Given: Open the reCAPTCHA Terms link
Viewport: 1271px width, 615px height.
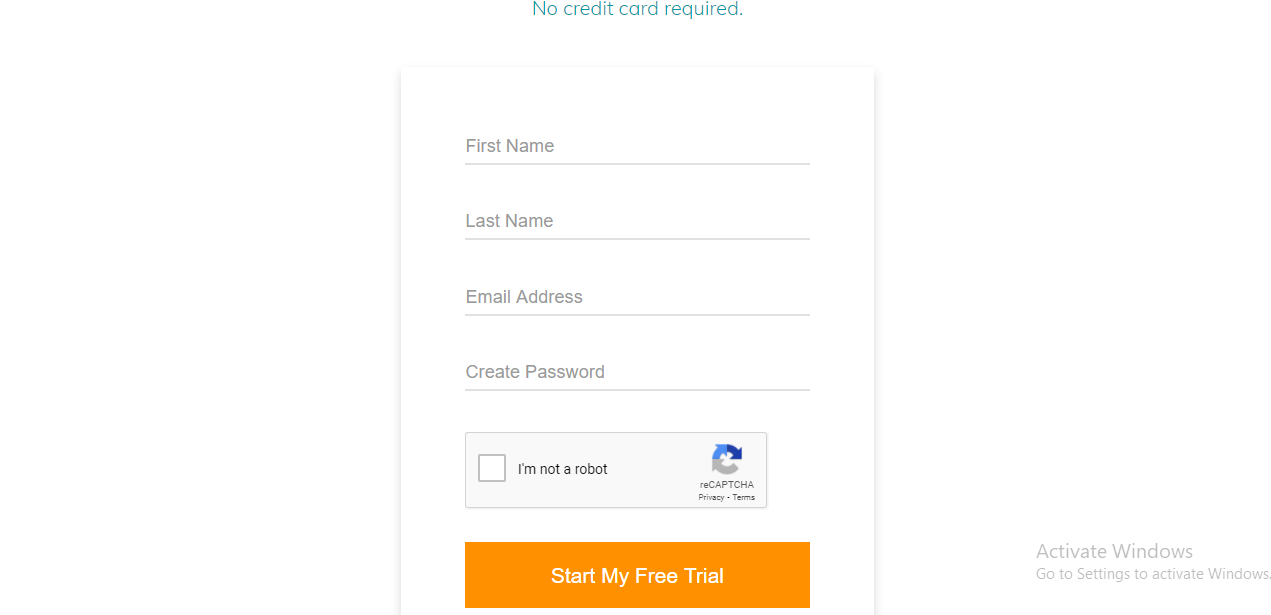Looking at the screenshot, I should coord(744,497).
